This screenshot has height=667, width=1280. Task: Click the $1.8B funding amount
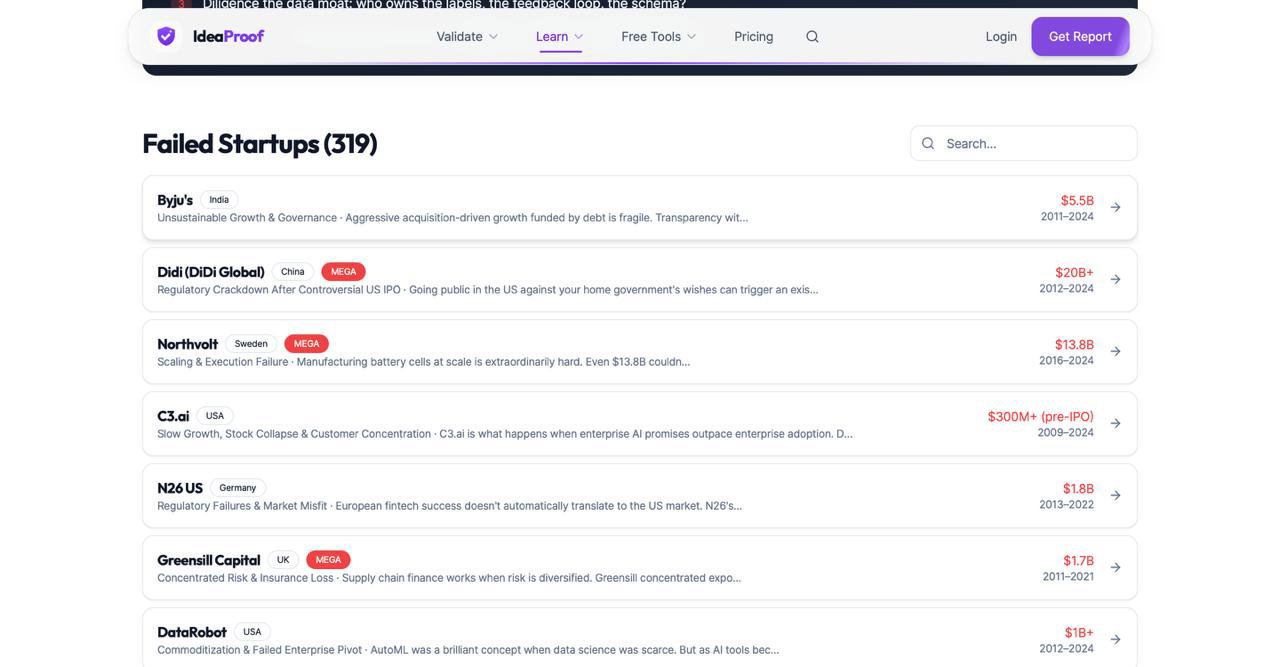[1078, 488]
